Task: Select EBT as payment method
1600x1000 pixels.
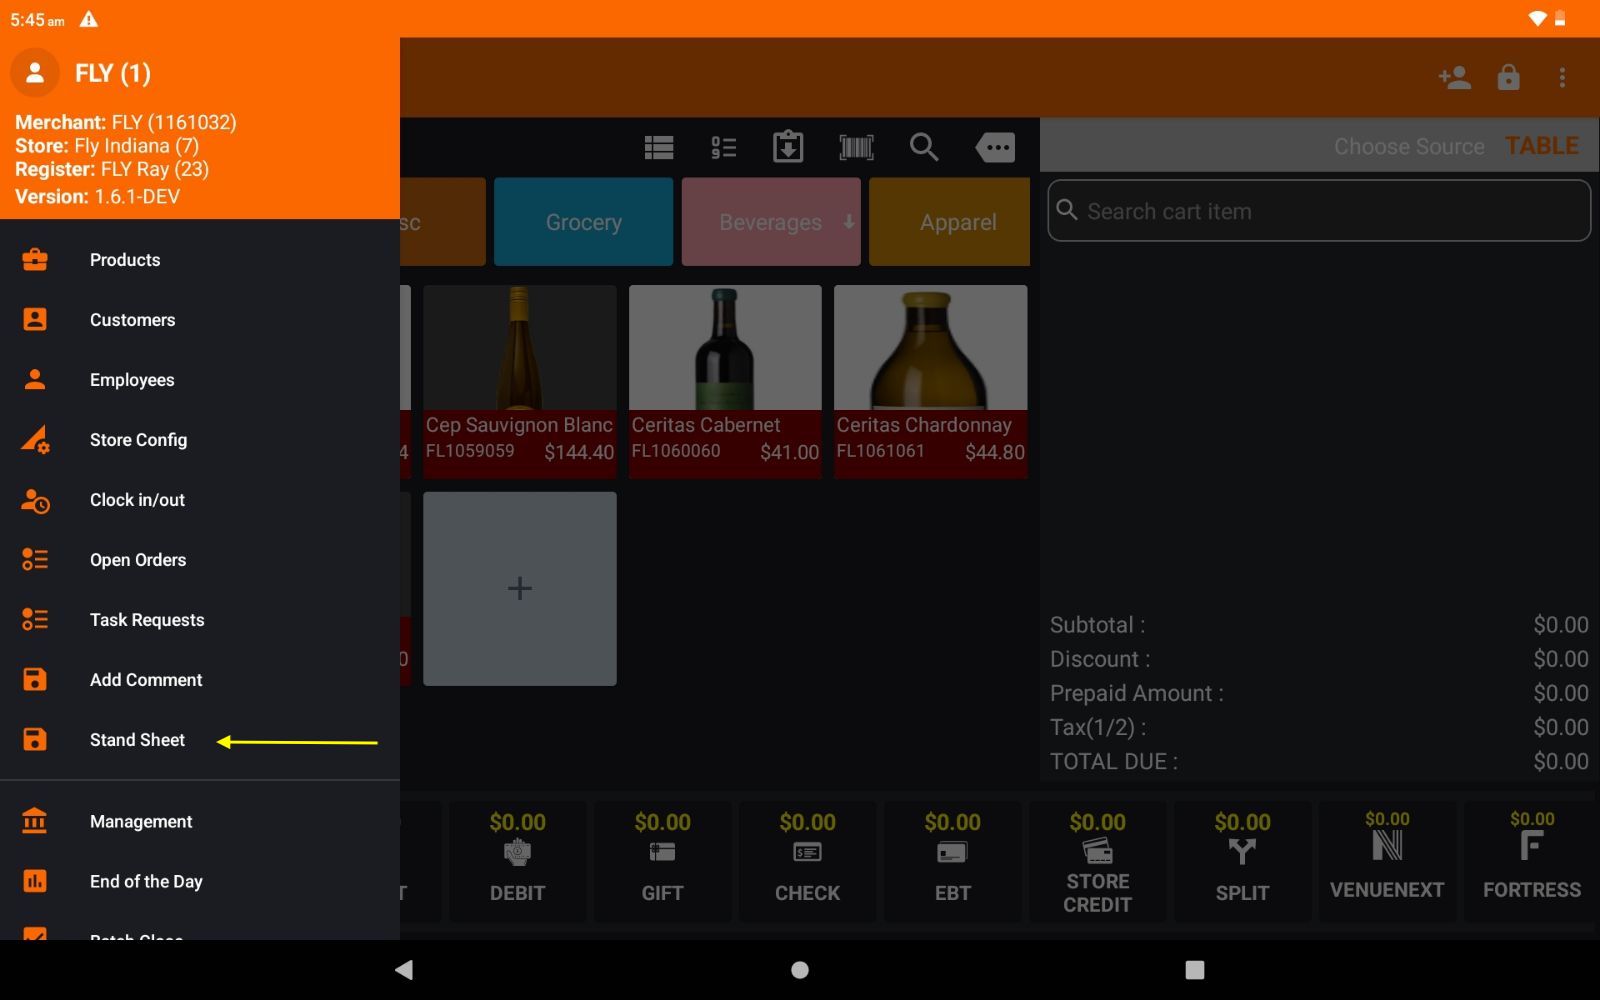Action: tap(952, 861)
